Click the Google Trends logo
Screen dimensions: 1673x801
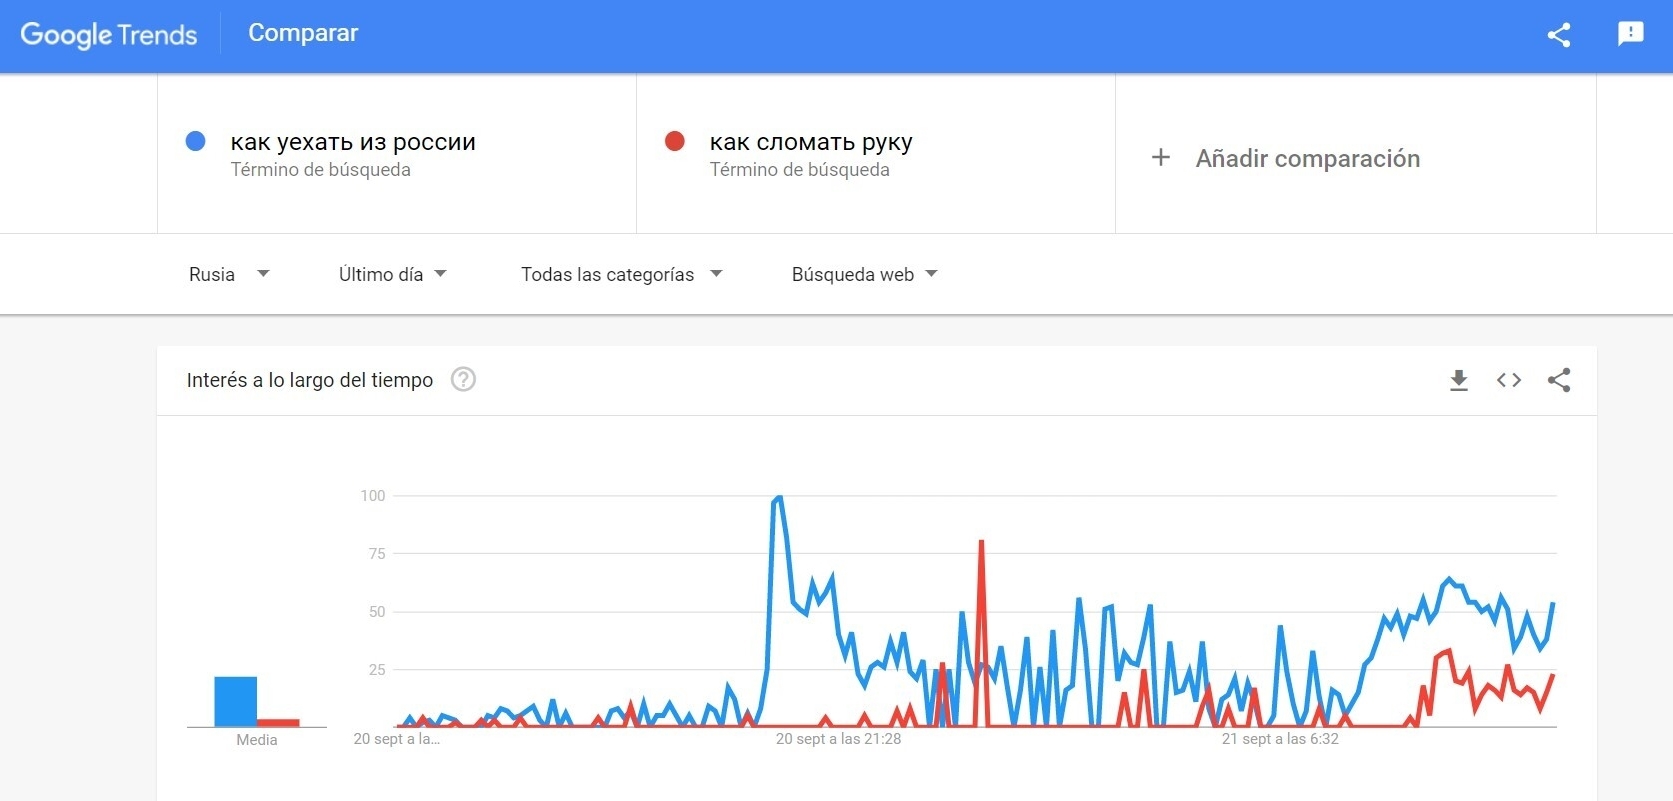tap(109, 35)
